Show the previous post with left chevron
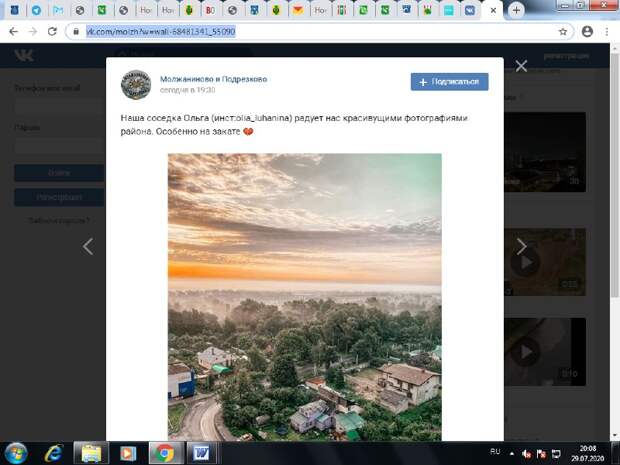 click(x=88, y=247)
